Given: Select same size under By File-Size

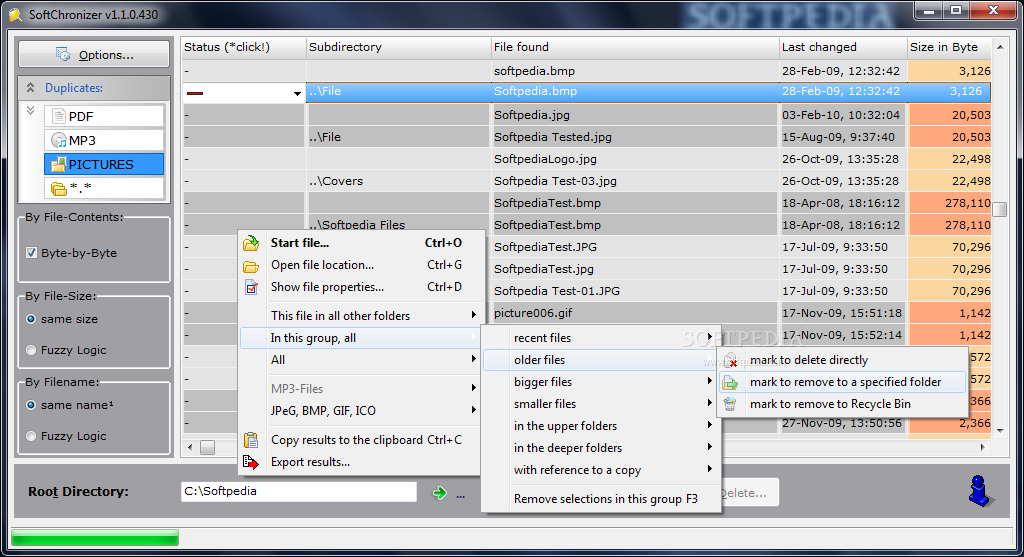Looking at the screenshot, I should (x=31, y=319).
